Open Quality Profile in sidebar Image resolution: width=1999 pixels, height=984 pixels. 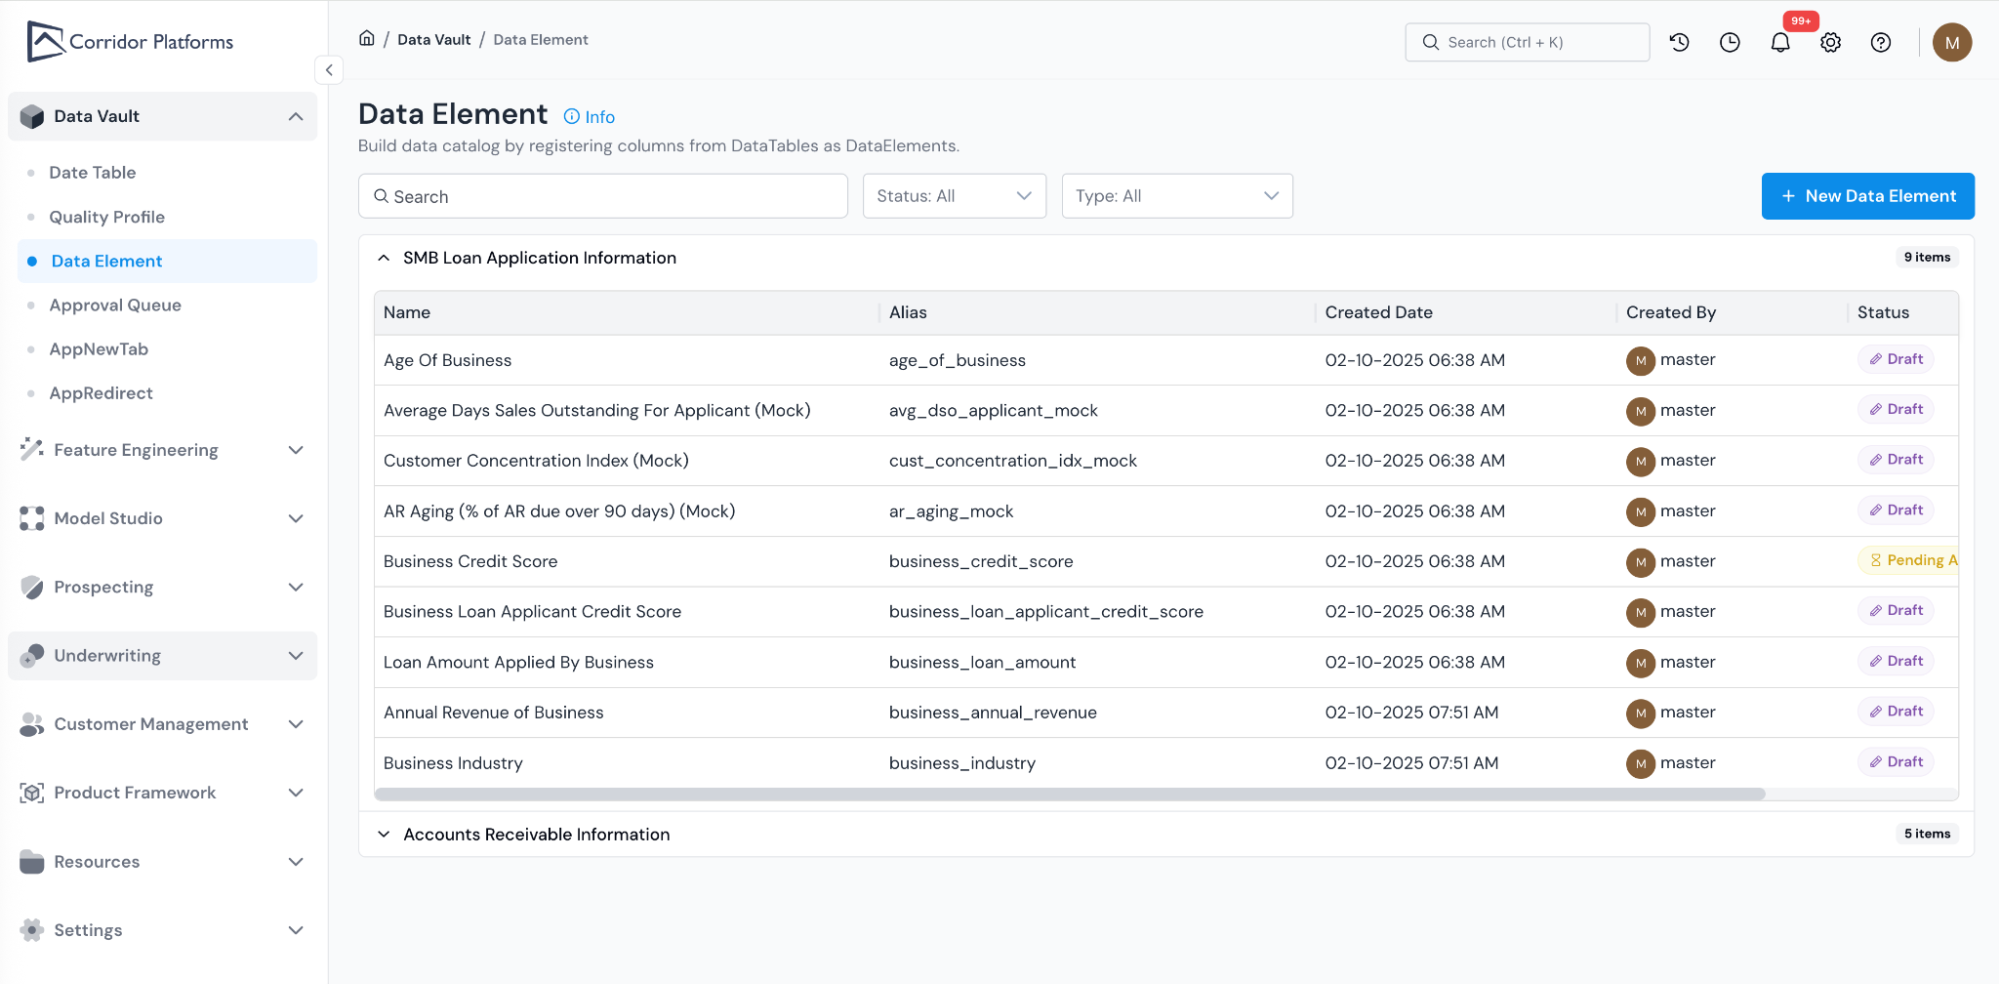(x=107, y=217)
